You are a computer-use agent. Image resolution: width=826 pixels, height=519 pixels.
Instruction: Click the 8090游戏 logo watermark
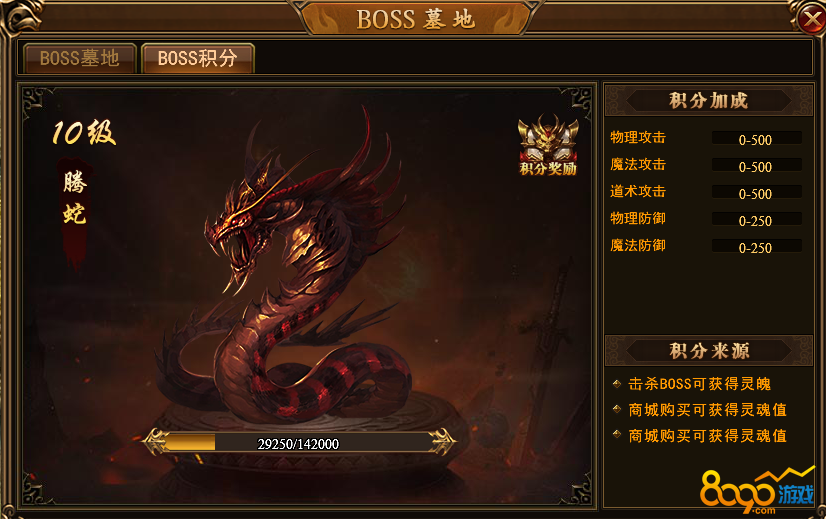coord(756,491)
